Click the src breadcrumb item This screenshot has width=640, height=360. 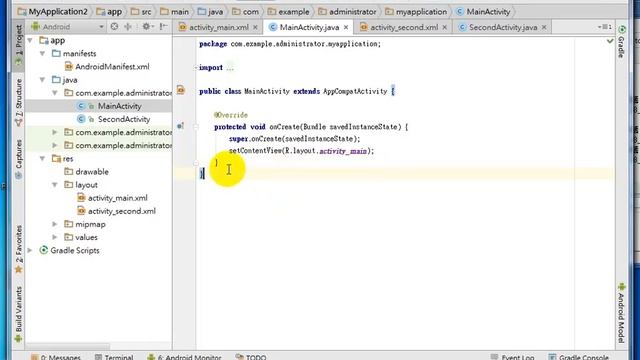pos(141,12)
